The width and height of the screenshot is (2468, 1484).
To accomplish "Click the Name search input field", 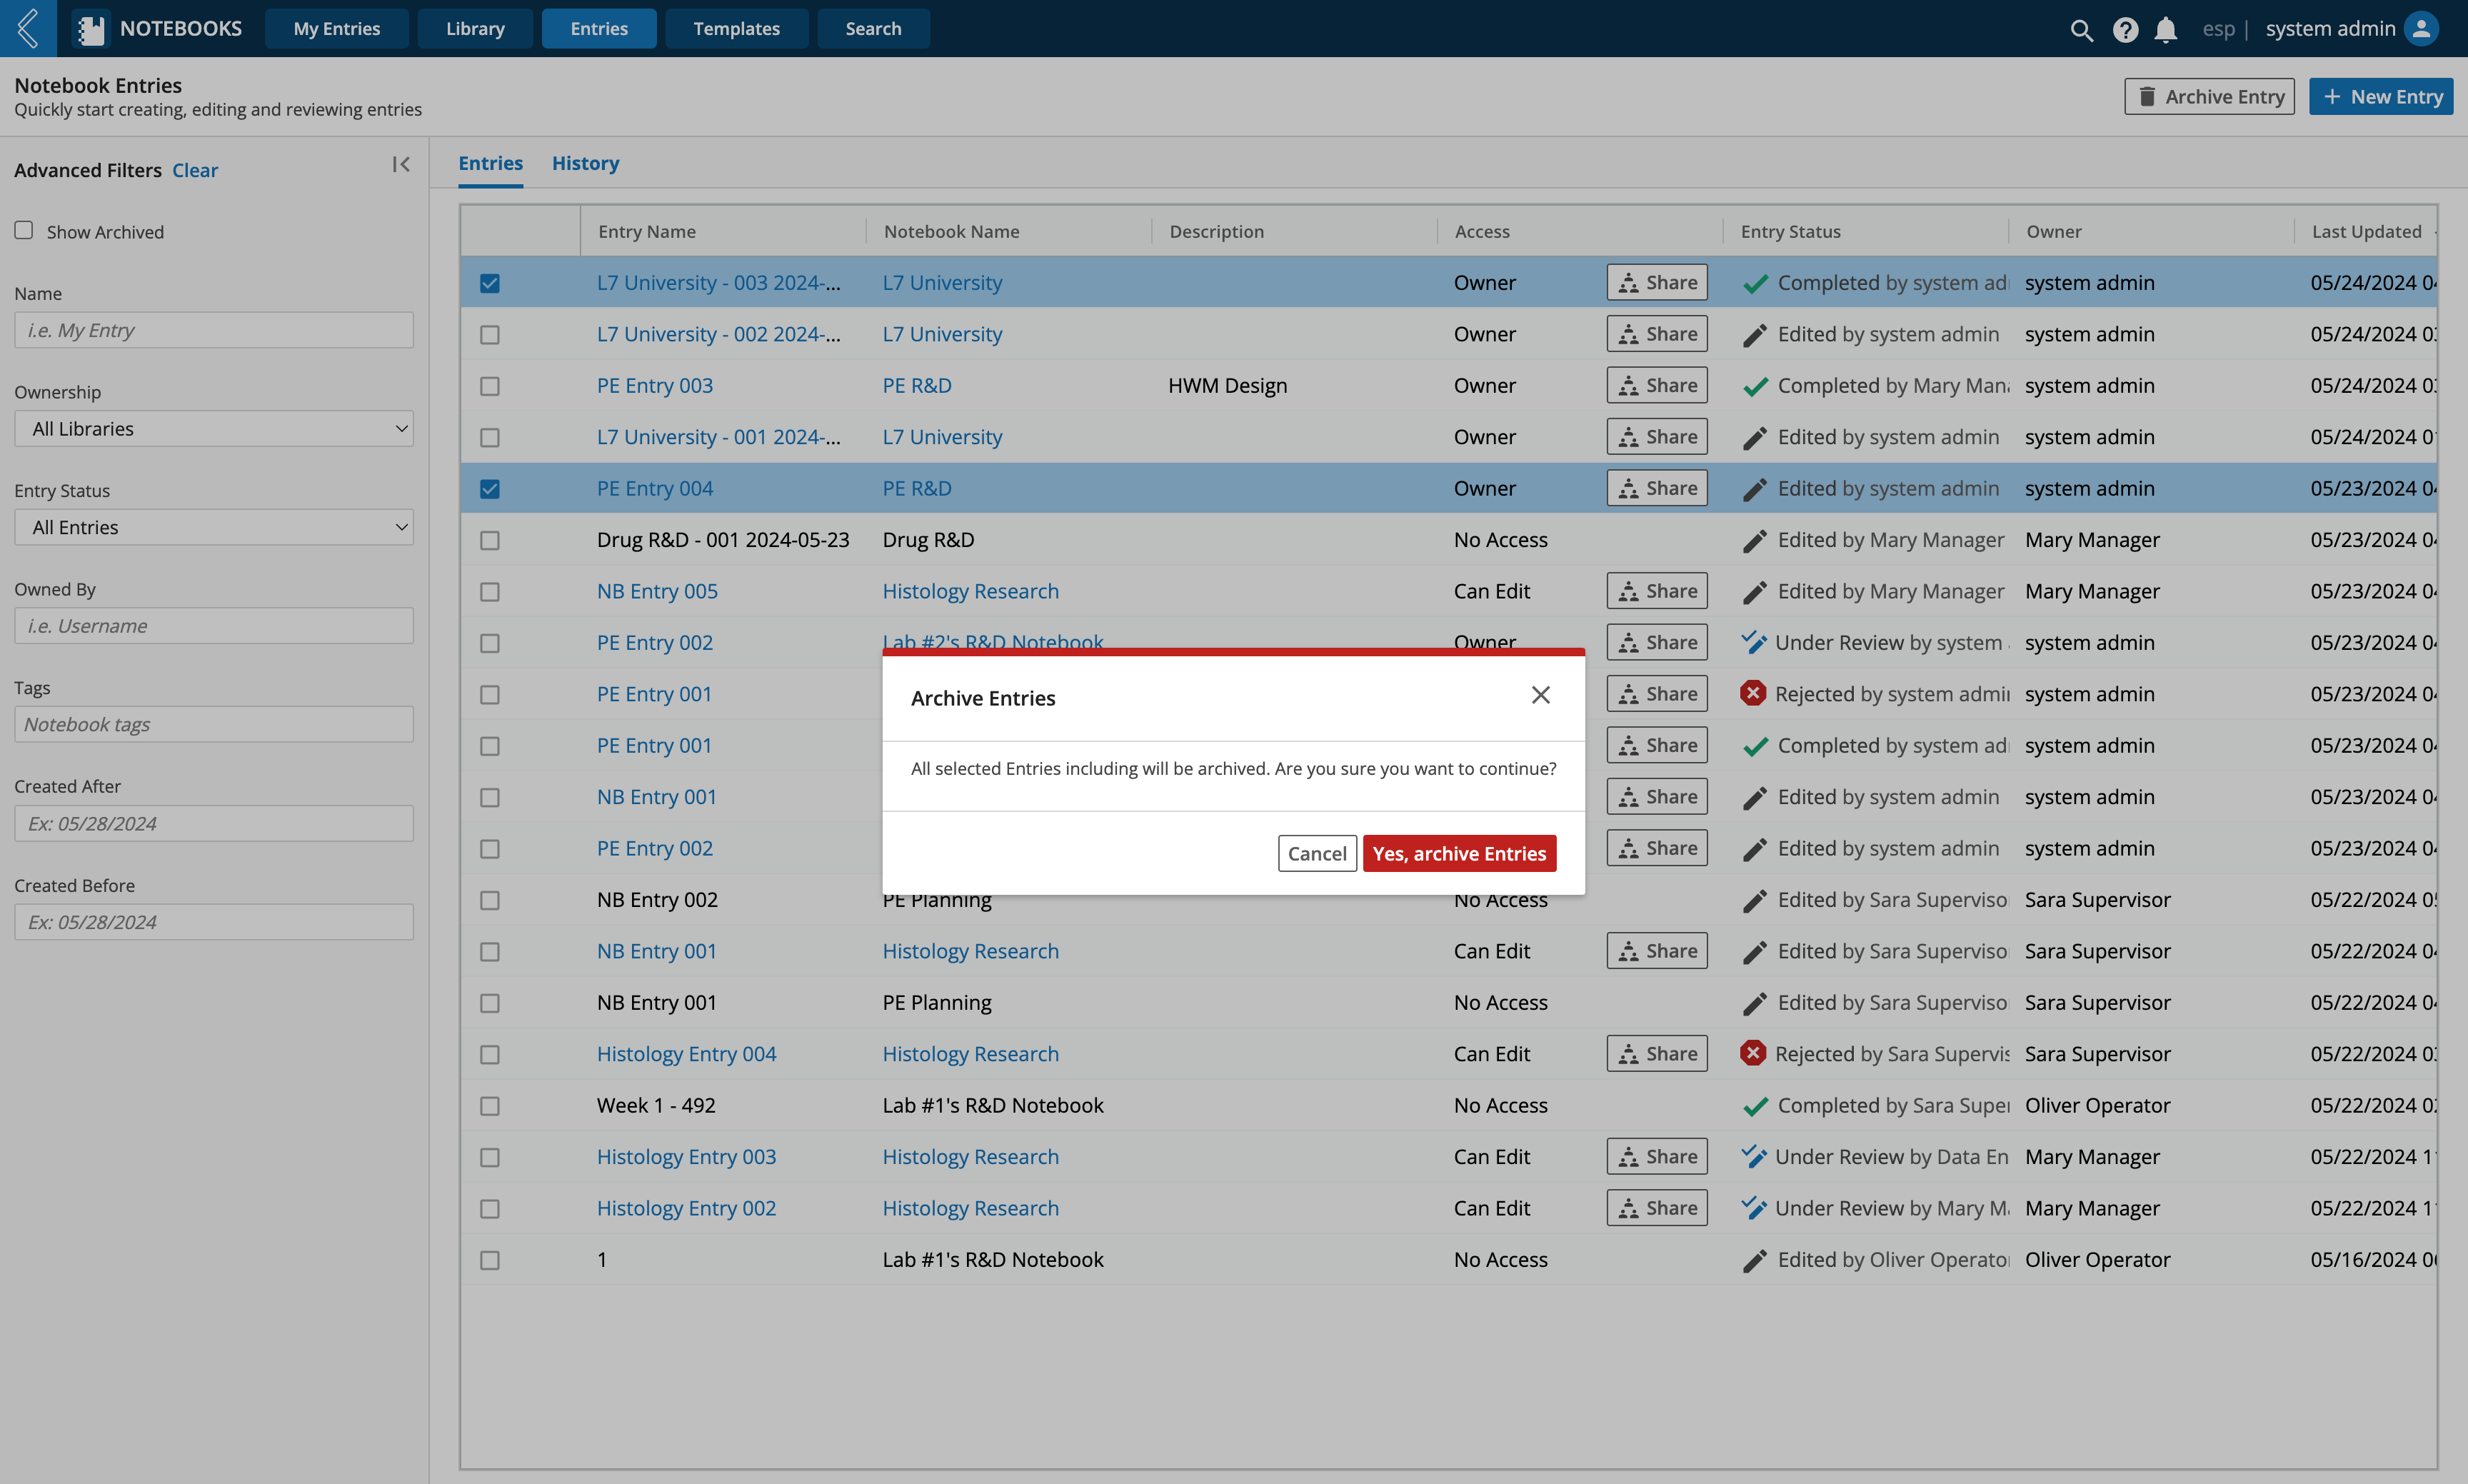I will click(211, 330).
